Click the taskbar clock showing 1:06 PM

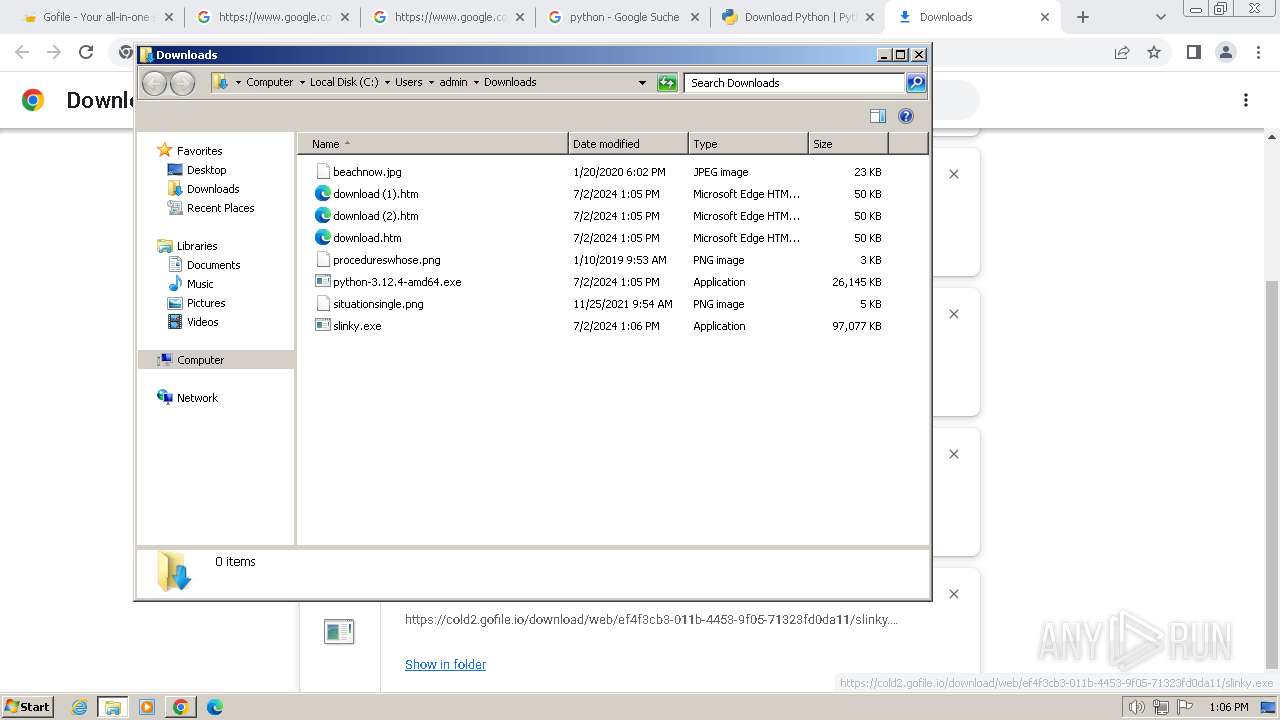click(1228, 707)
